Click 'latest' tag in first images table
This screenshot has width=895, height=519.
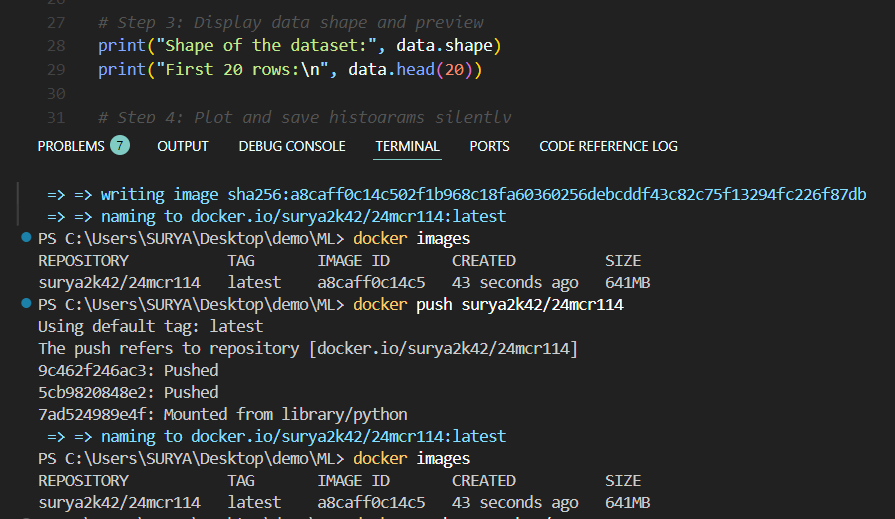254,283
